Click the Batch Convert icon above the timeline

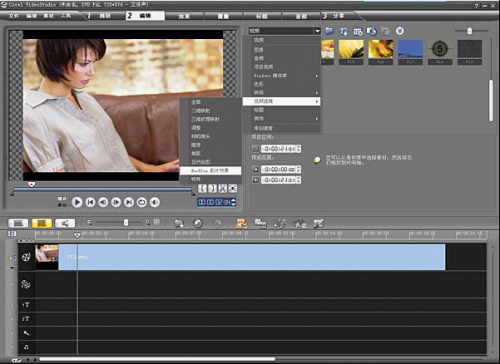pos(260,223)
